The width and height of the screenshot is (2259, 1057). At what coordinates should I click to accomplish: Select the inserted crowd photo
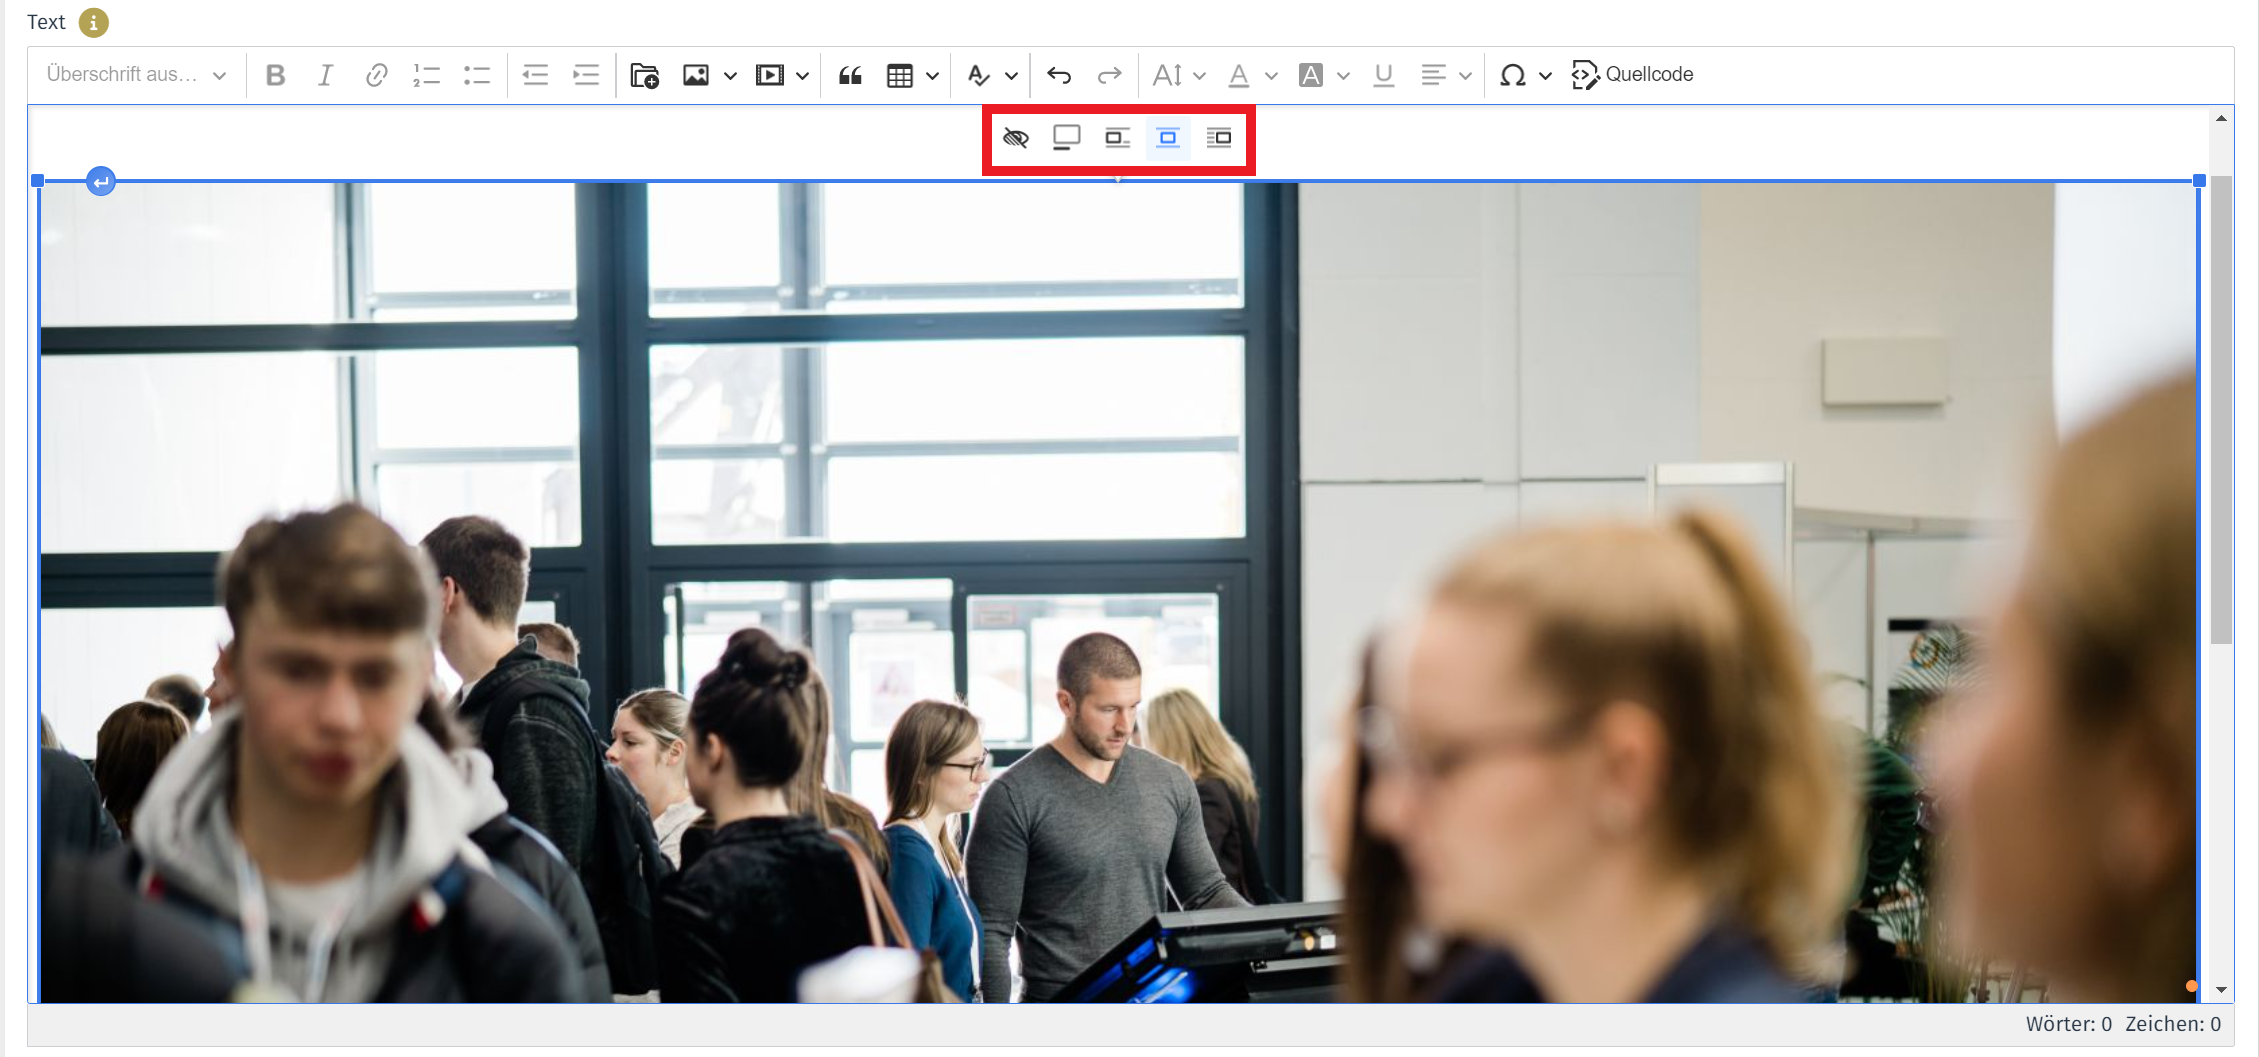click(x=1118, y=592)
